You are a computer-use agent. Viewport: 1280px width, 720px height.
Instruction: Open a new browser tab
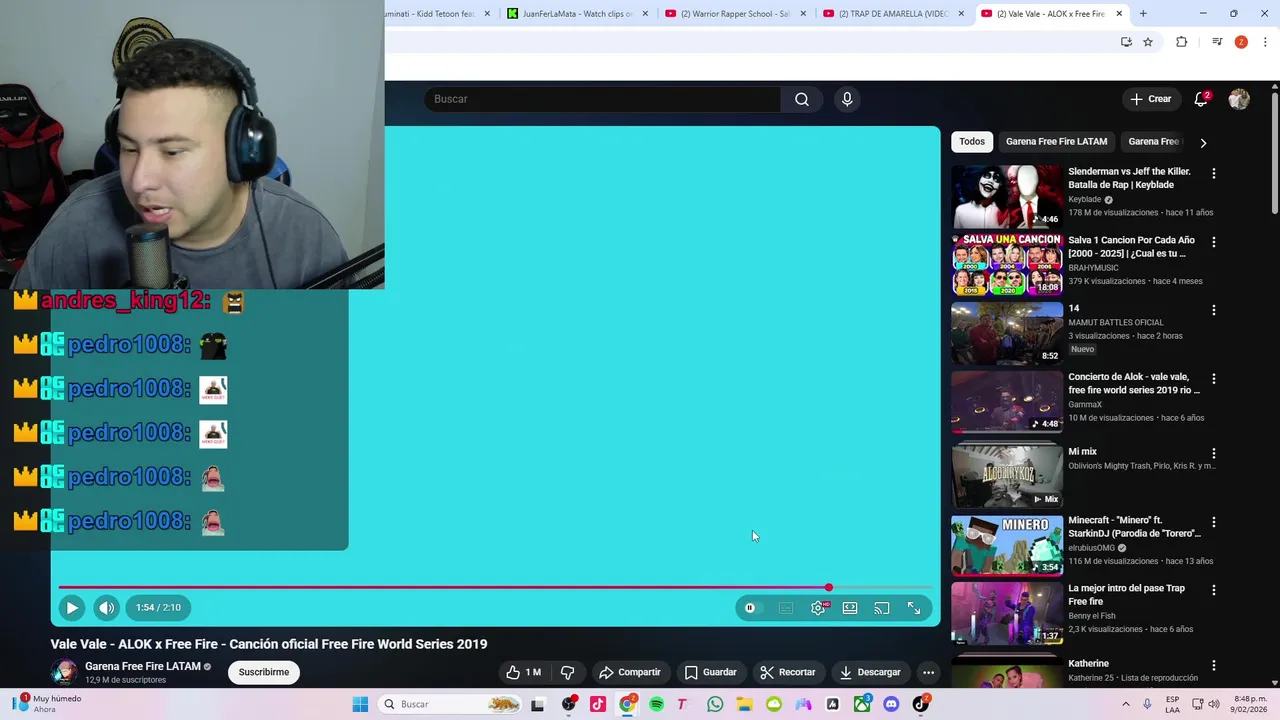tap(1143, 14)
